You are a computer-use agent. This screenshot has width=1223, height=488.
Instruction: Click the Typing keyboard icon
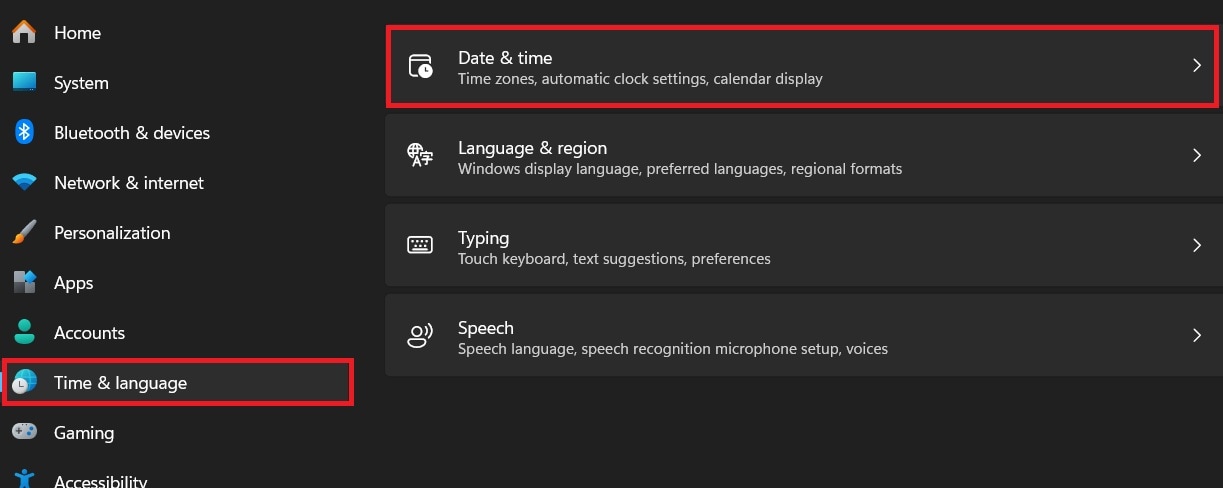(420, 245)
